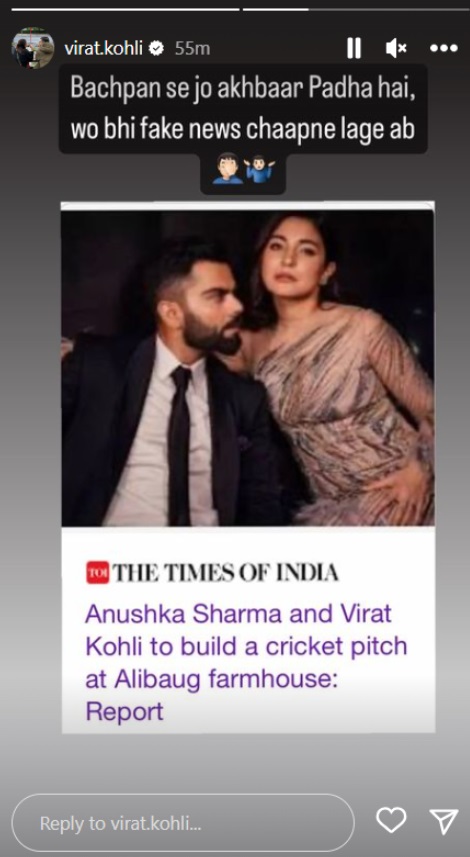Unmute the story audio
Viewport: 470px width, 857px height.
pyautogui.click(x=396, y=49)
